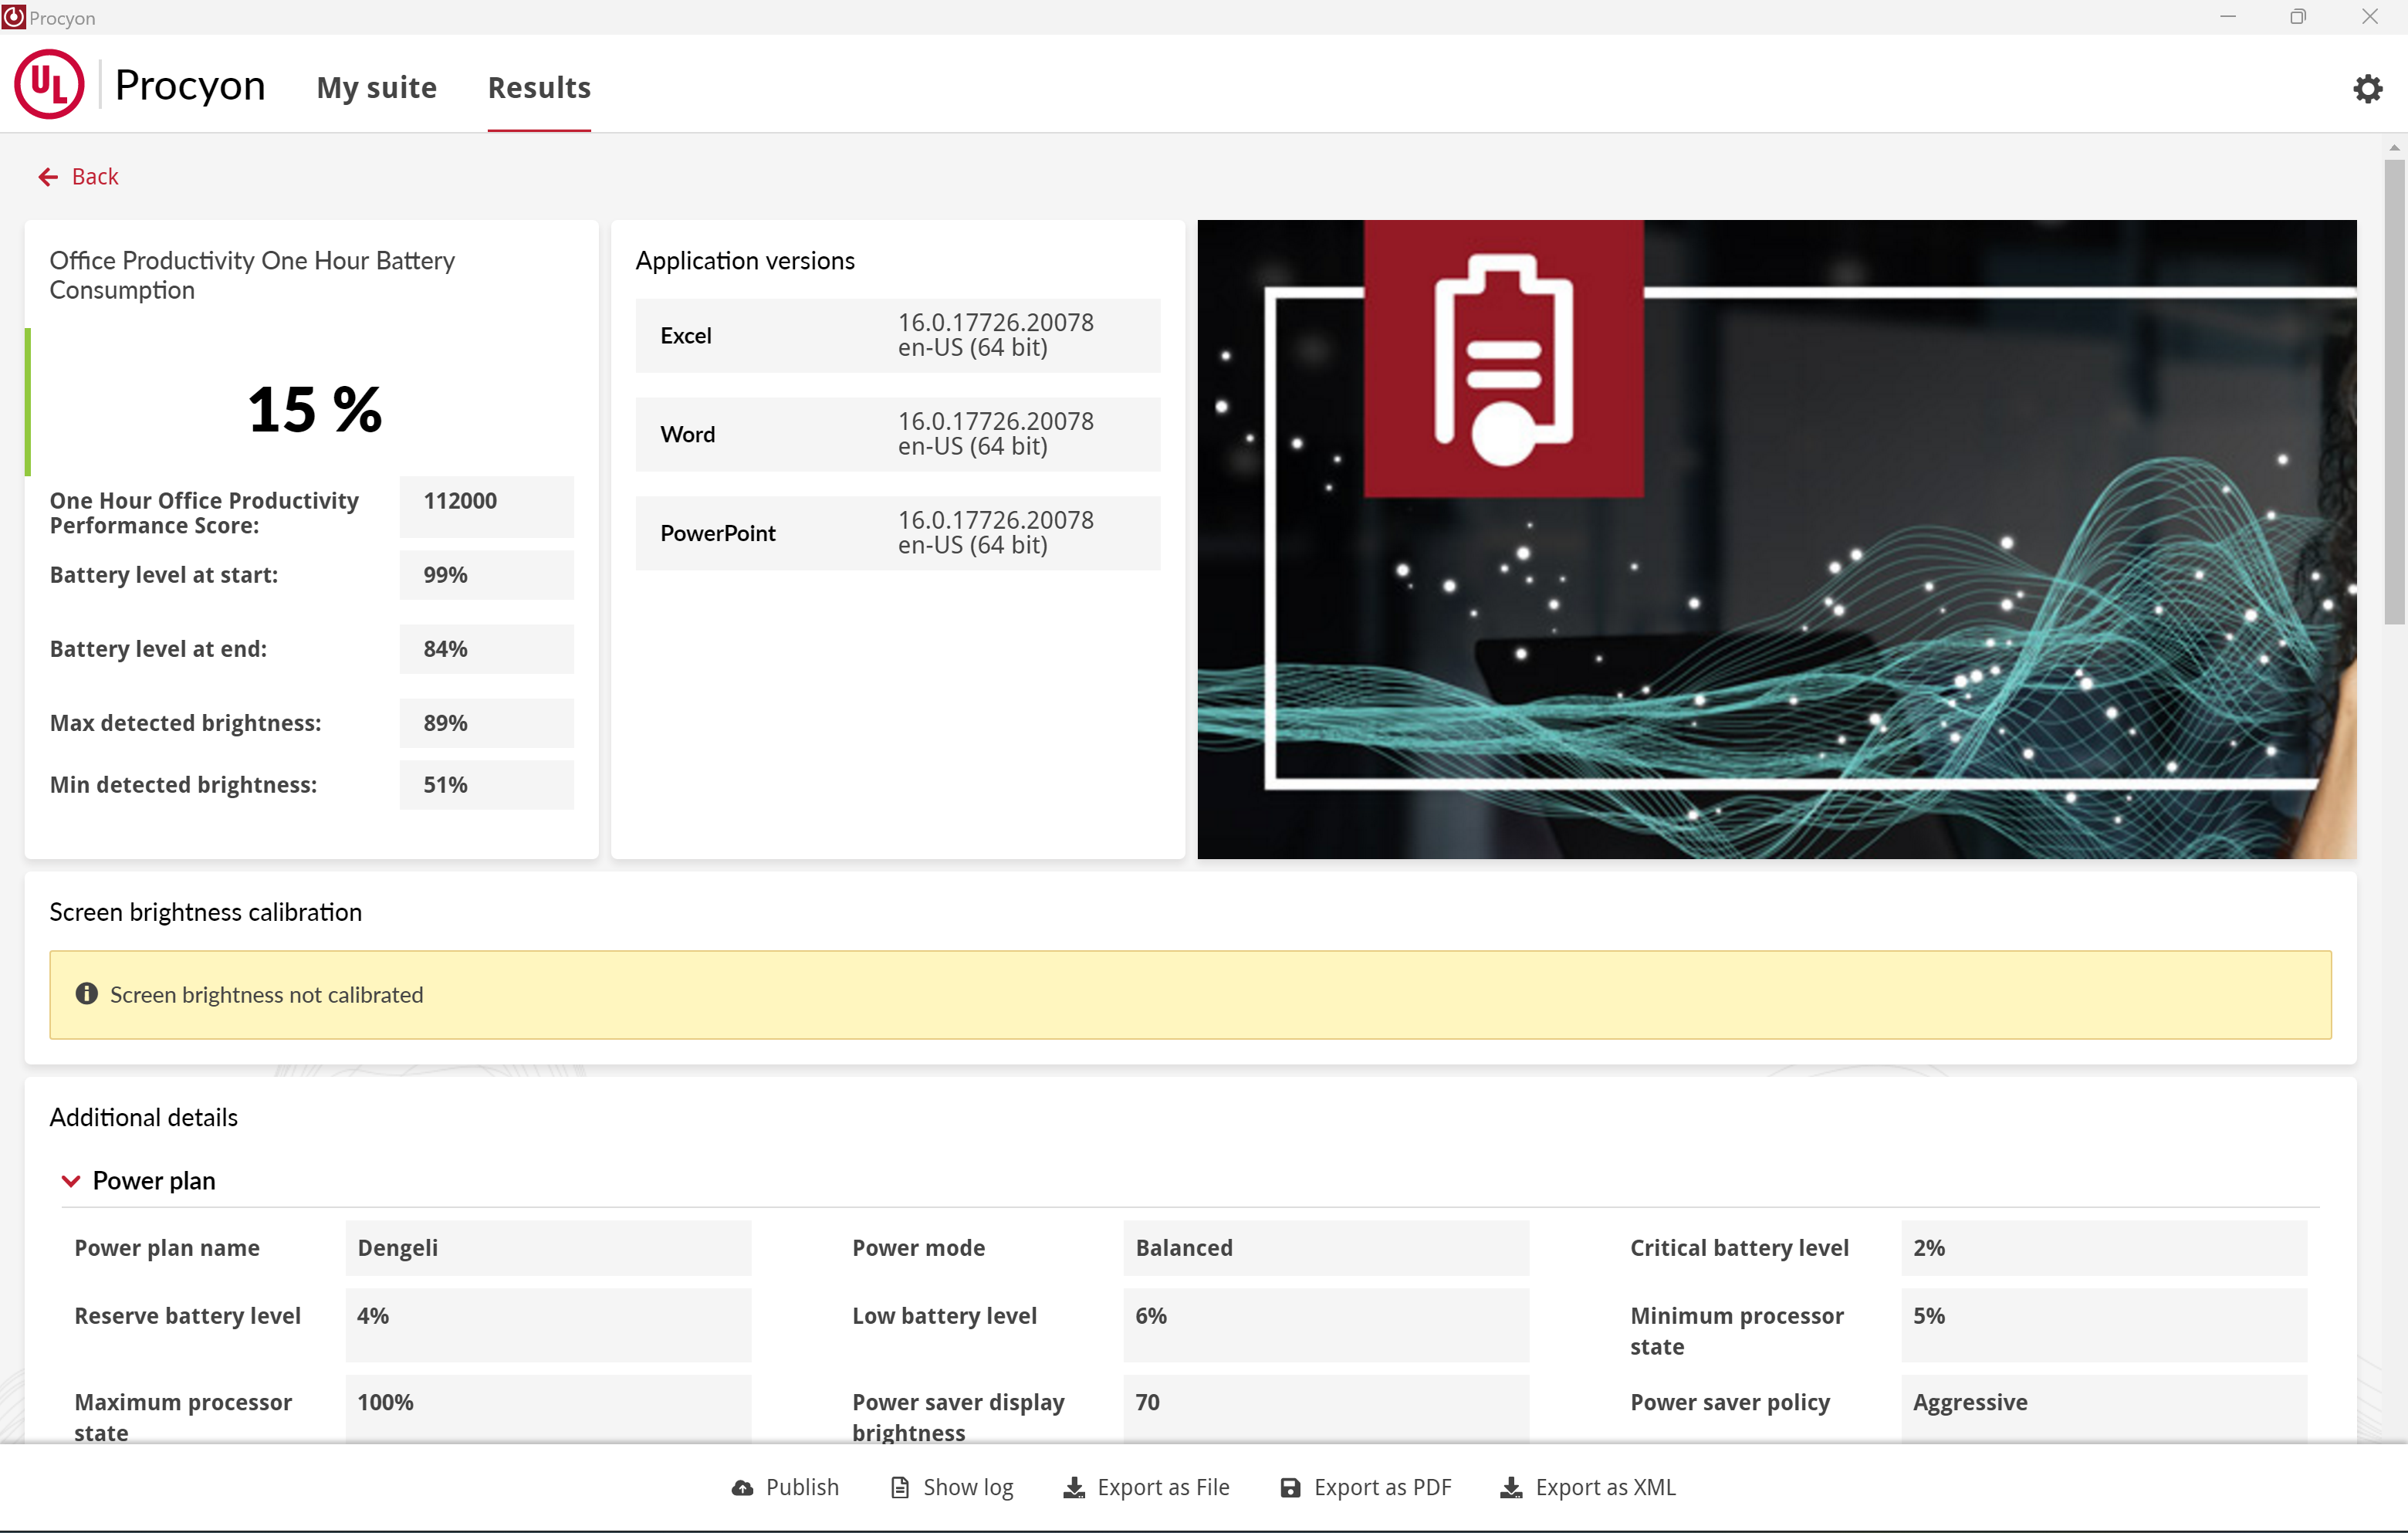2408x1533 pixels.
Task: Click the Show log text
Action: click(968, 1488)
